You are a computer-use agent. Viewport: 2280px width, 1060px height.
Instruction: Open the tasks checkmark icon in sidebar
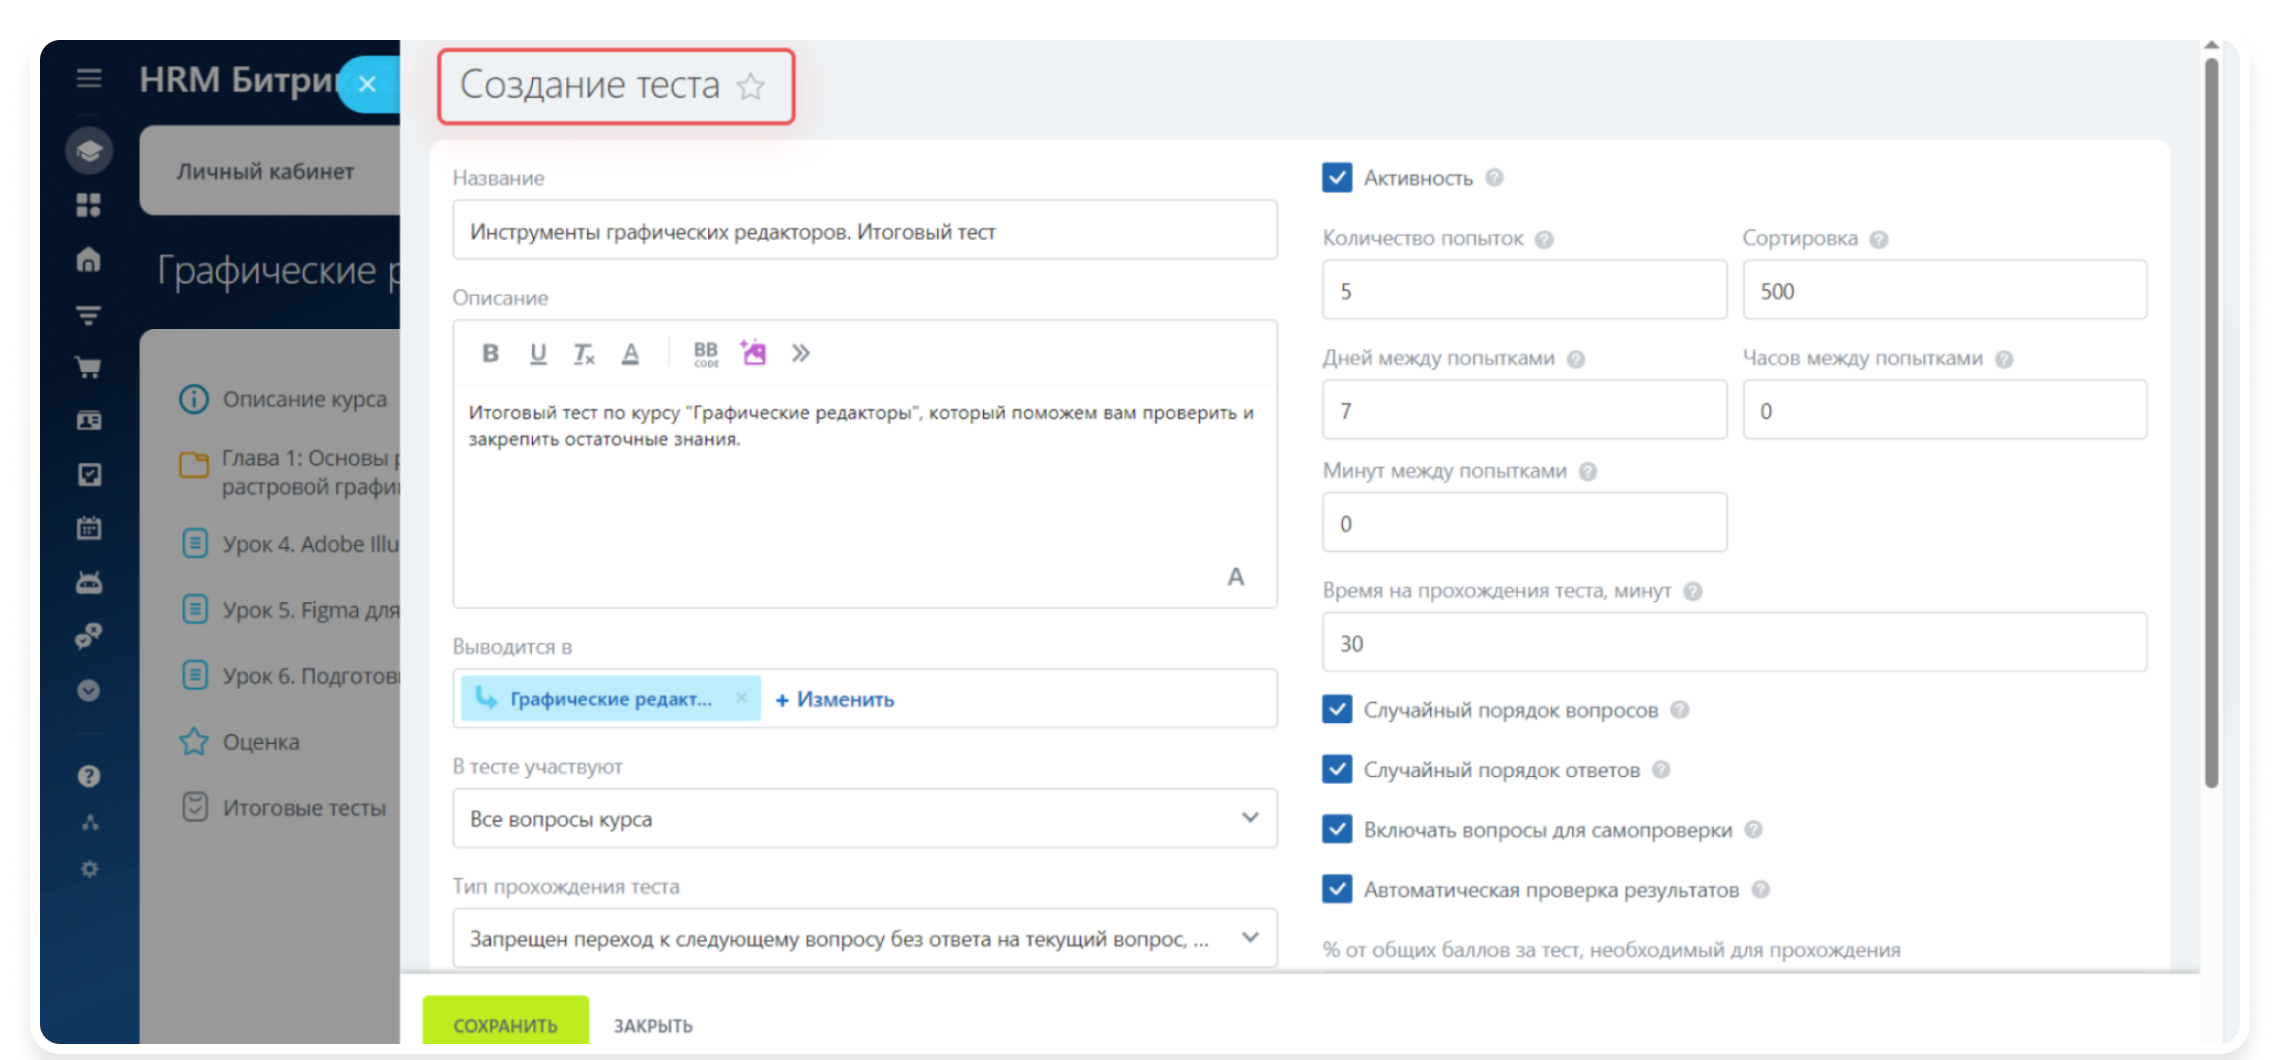click(89, 474)
